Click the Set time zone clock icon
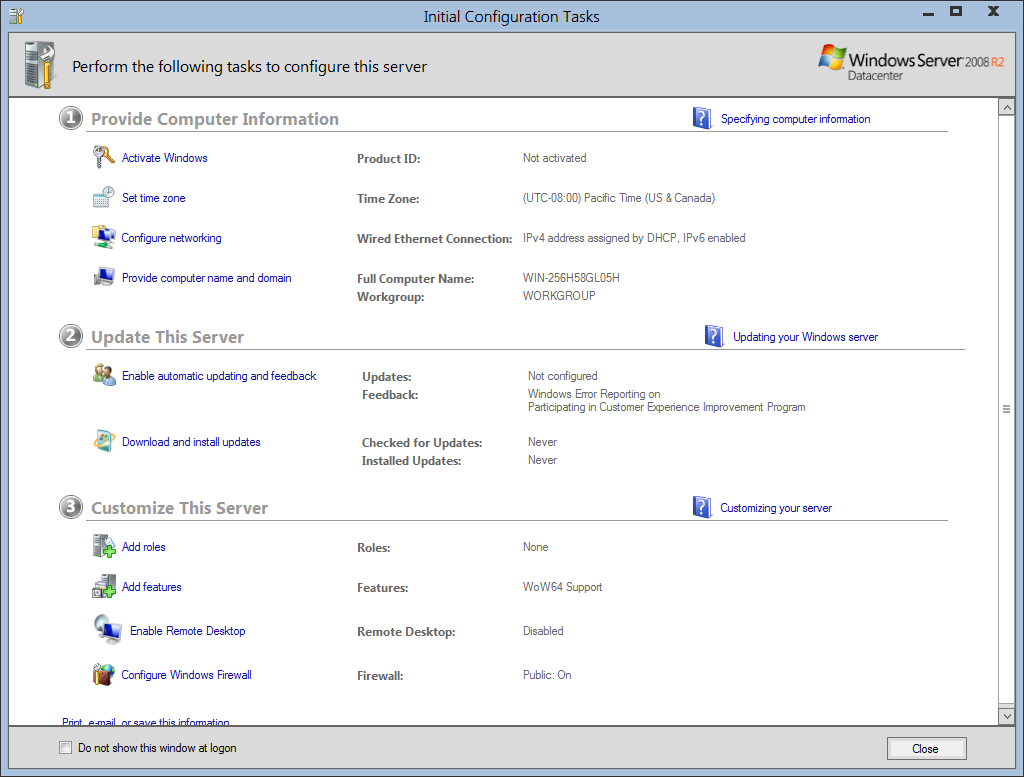This screenshot has height=778, width=1024. pyautogui.click(x=104, y=198)
